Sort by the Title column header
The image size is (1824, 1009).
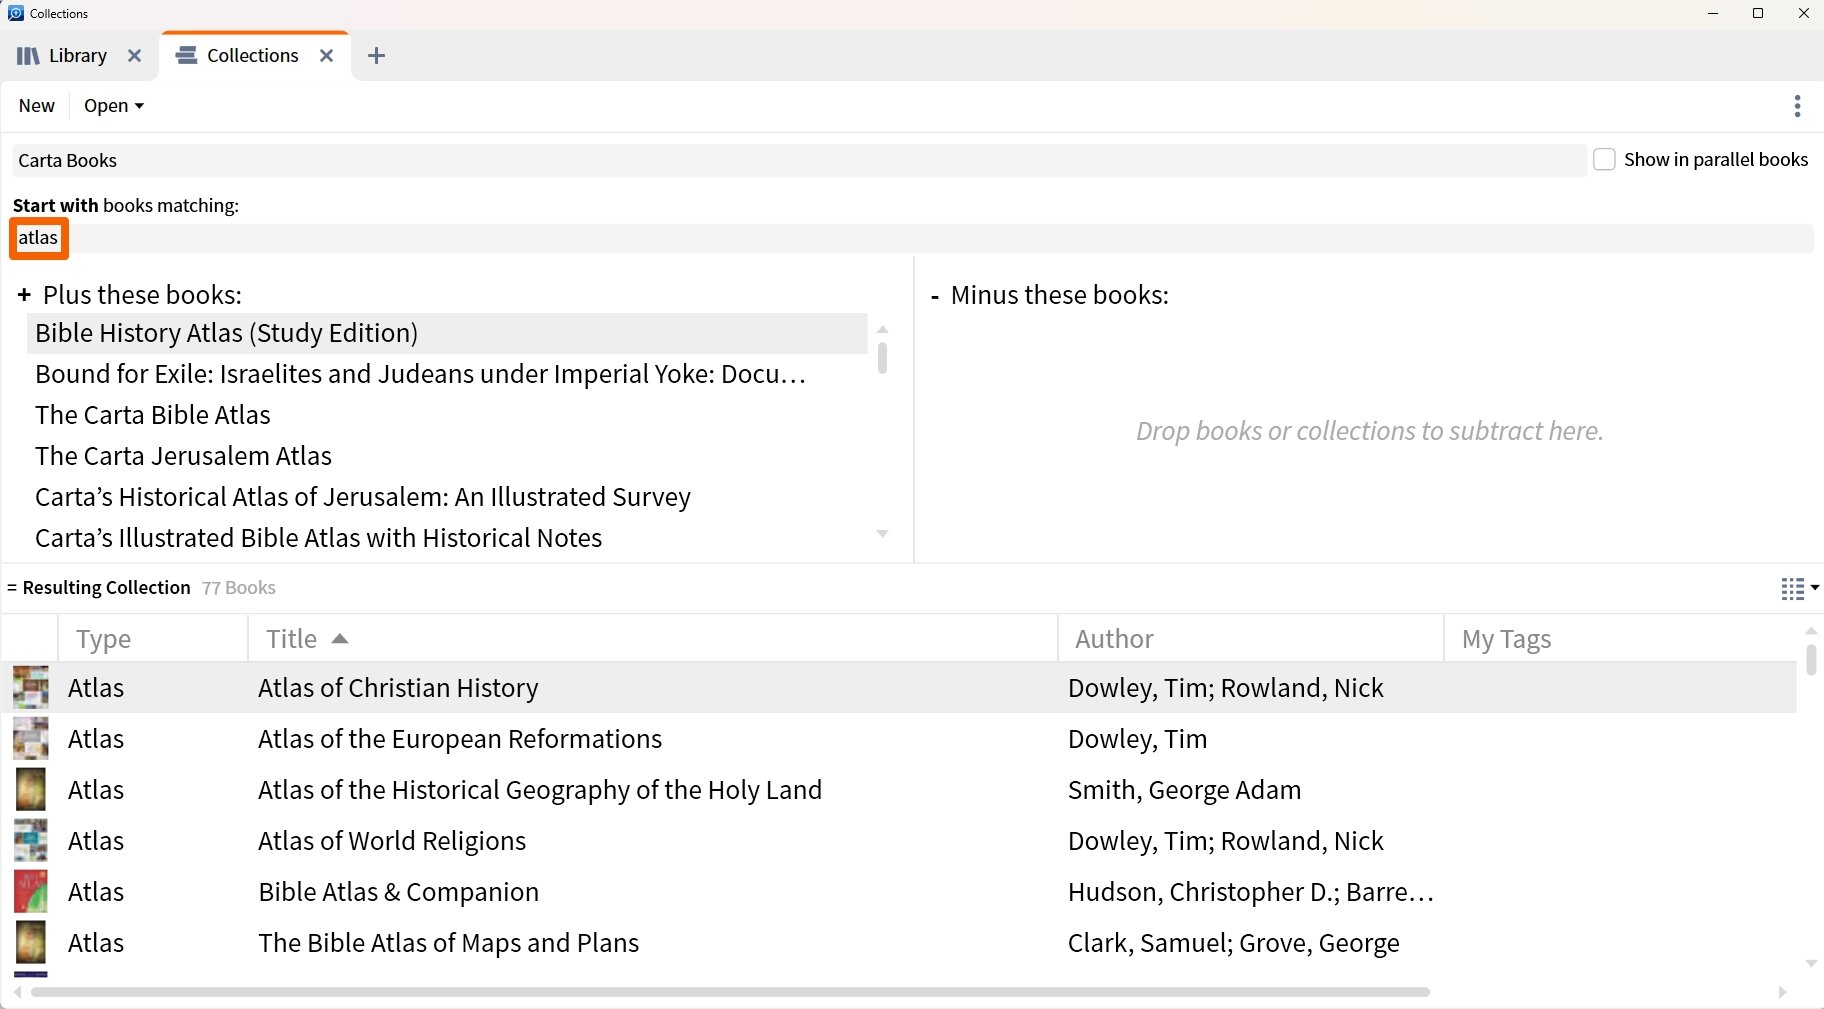pyautogui.click(x=652, y=639)
